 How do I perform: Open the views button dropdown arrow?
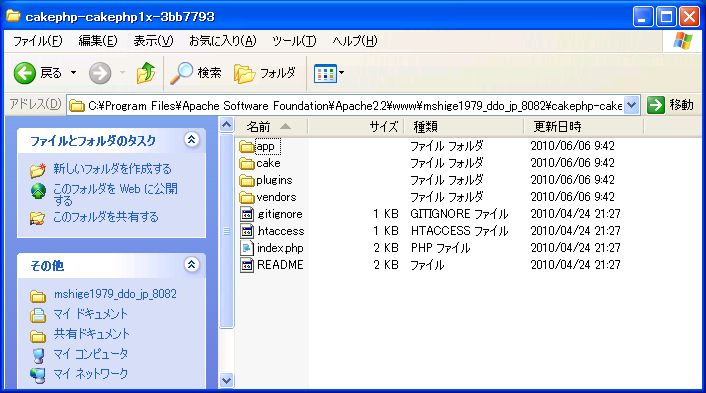pos(341,73)
